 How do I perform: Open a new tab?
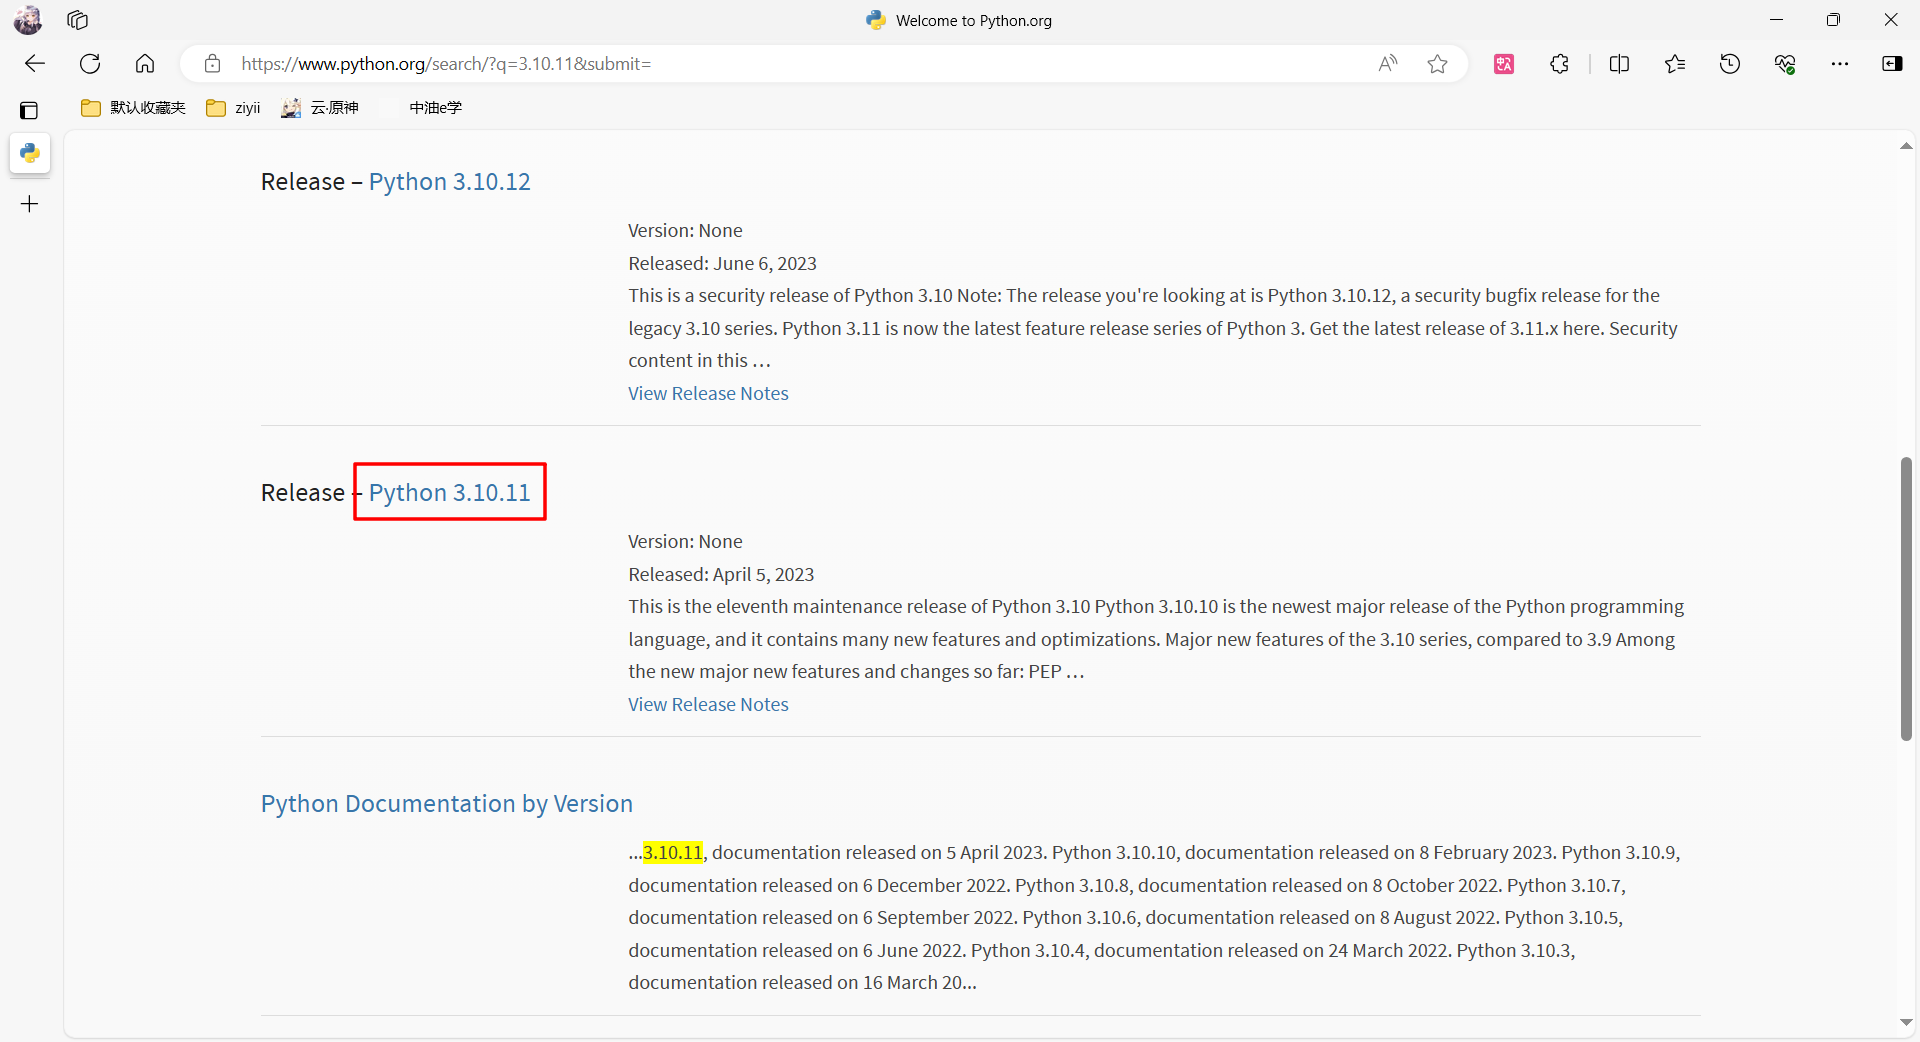[x=30, y=204]
